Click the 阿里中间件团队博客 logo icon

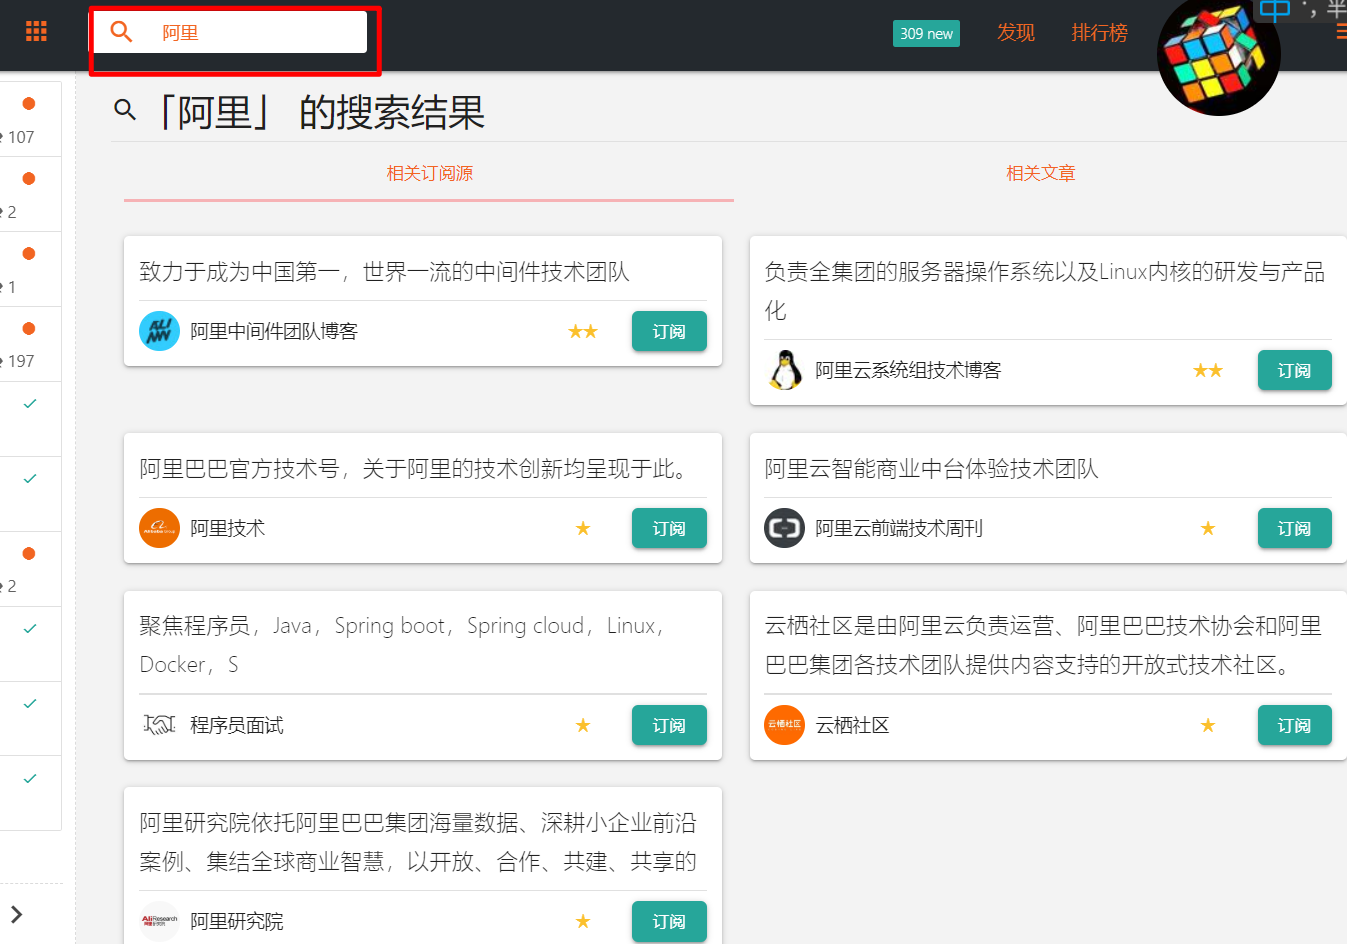[159, 331]
